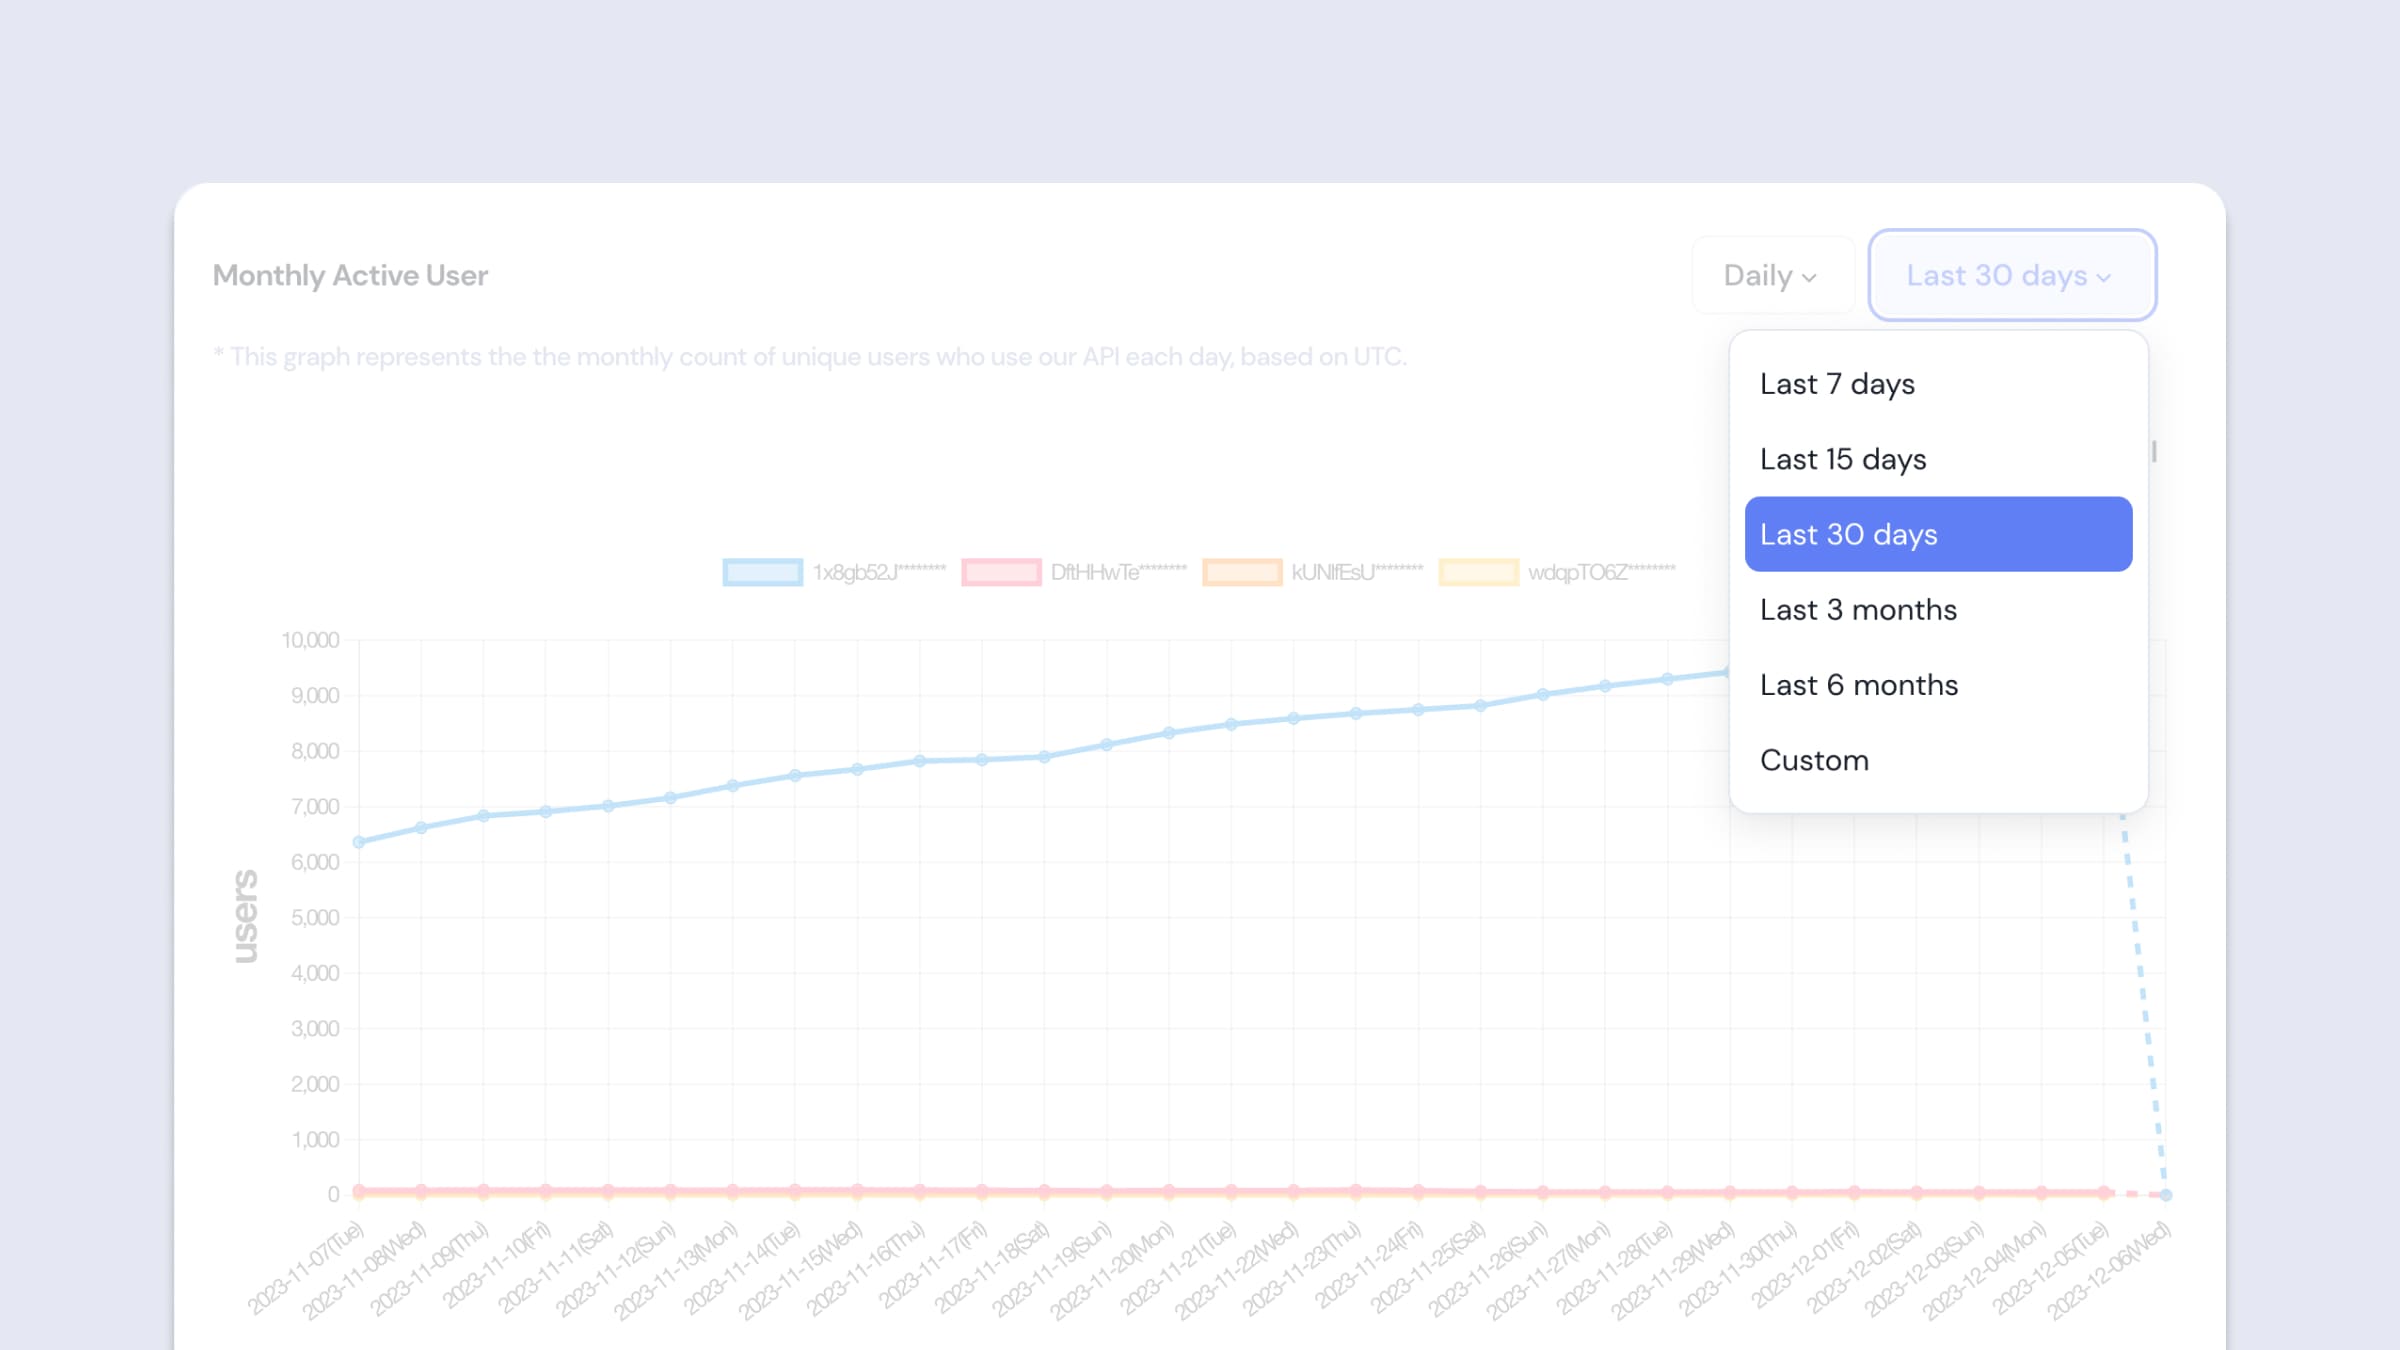Select the DftHHwTe legend icon

click(1001, 572)
